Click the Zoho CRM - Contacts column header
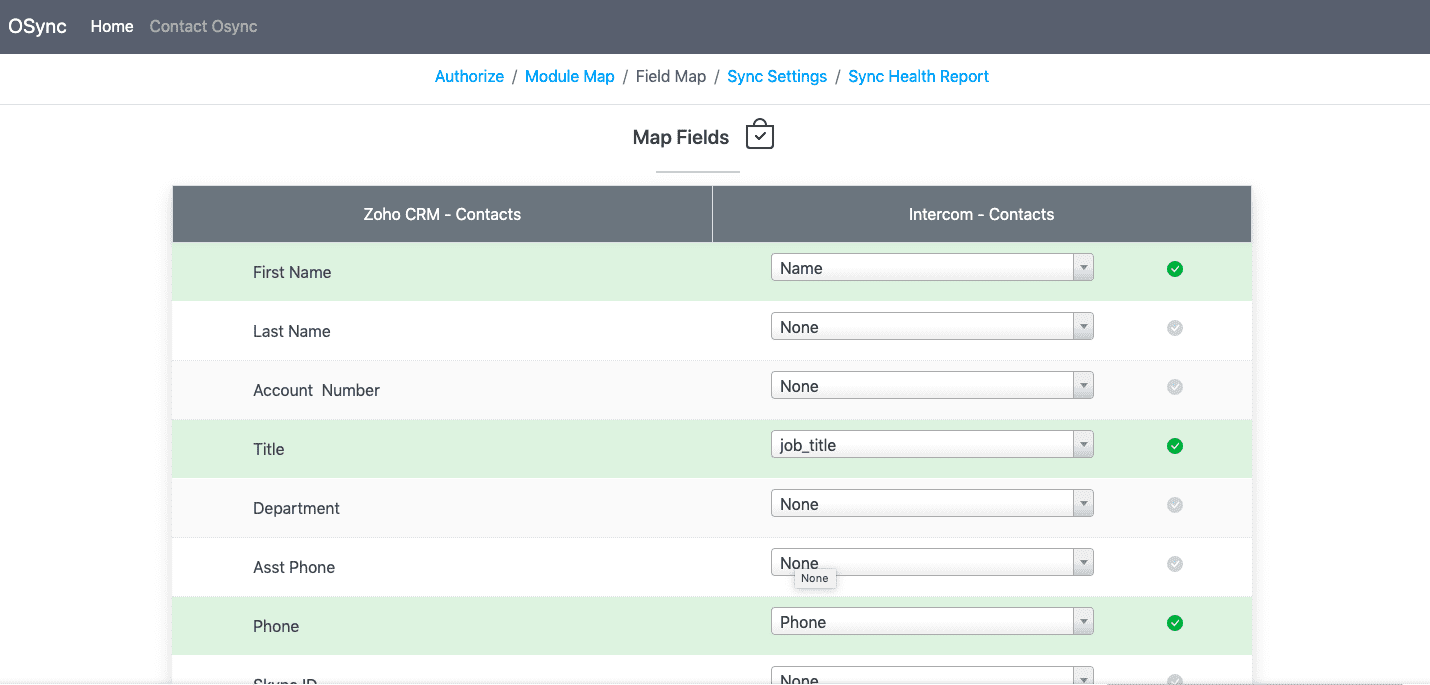The width and height of the screenshot is (1430, 685). (x=442, y=214)
